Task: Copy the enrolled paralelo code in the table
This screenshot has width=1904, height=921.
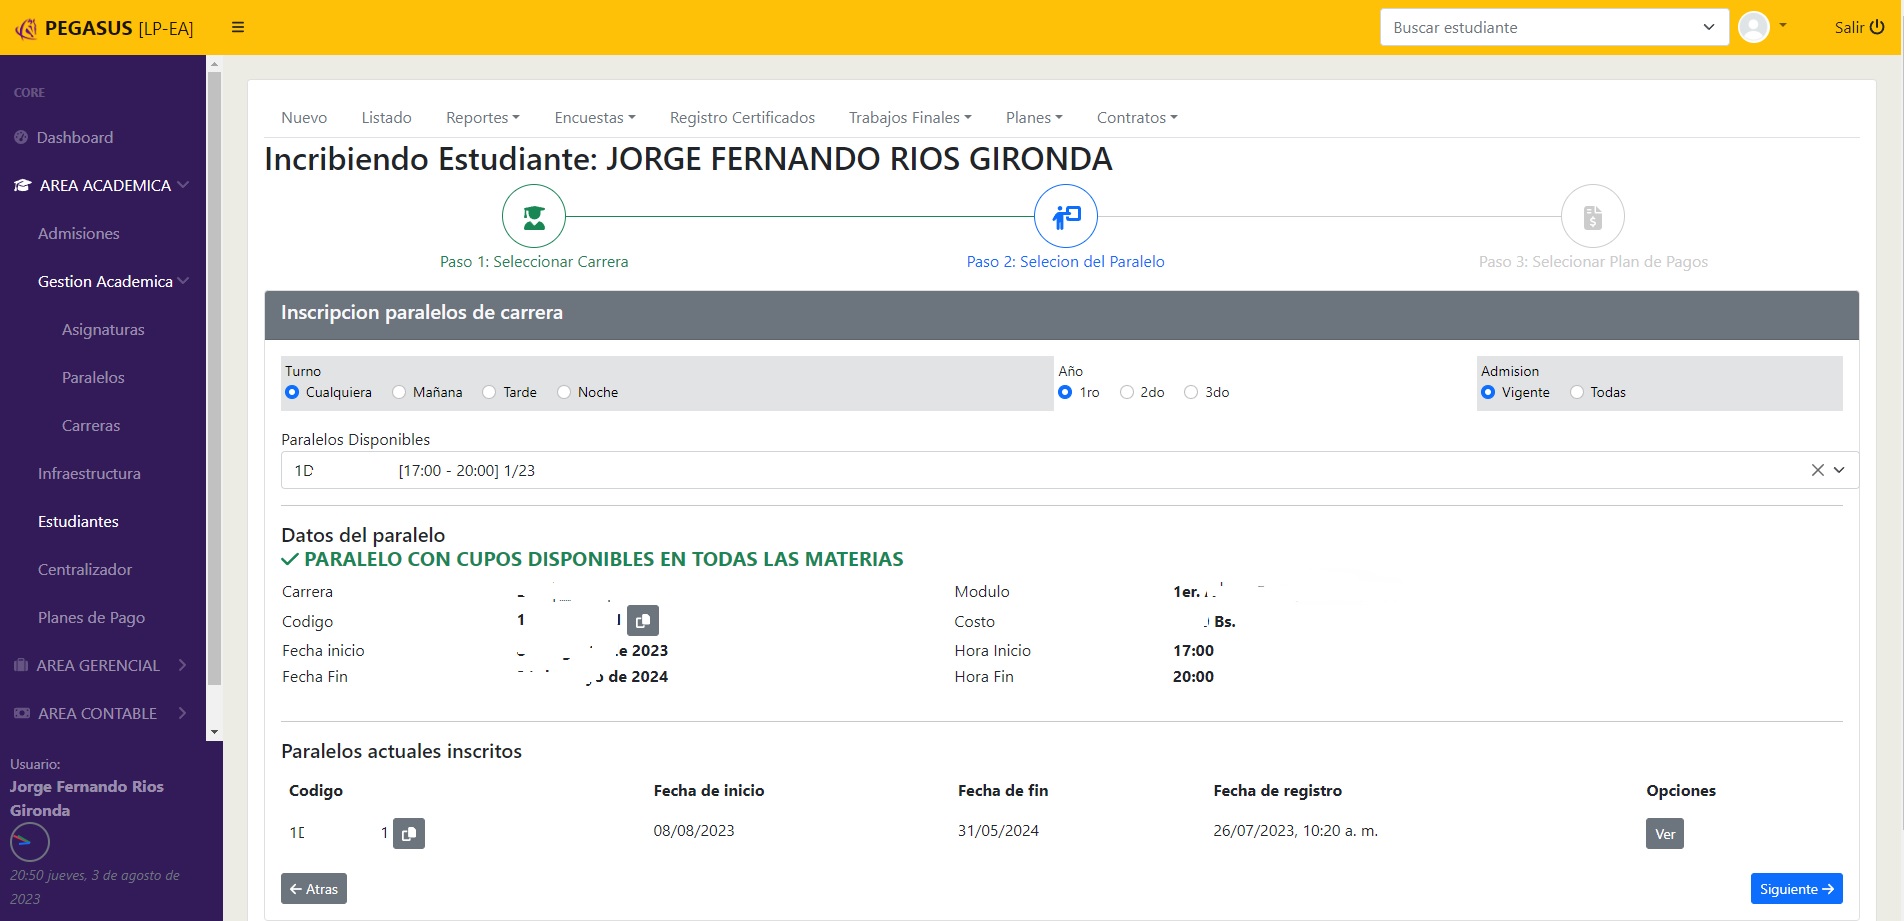Action: tap(409, 833)
